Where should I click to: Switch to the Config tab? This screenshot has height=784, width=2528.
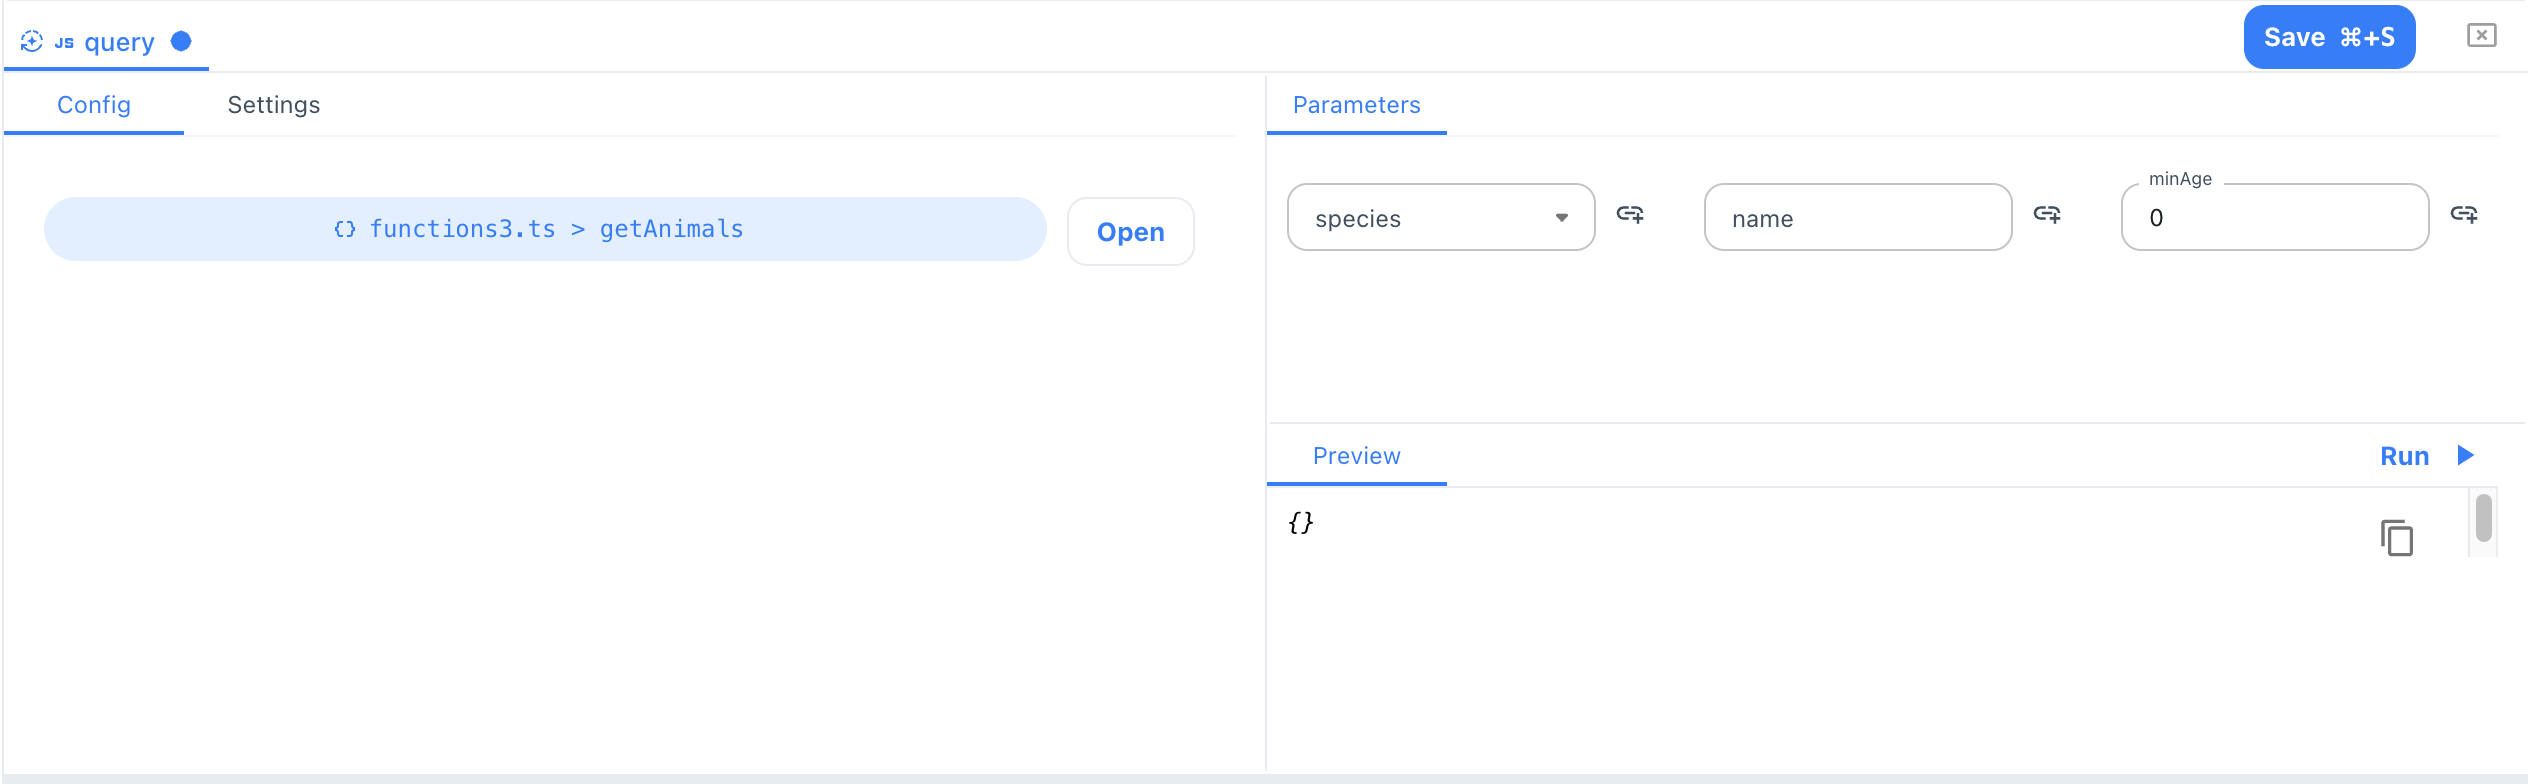point(94,104)
